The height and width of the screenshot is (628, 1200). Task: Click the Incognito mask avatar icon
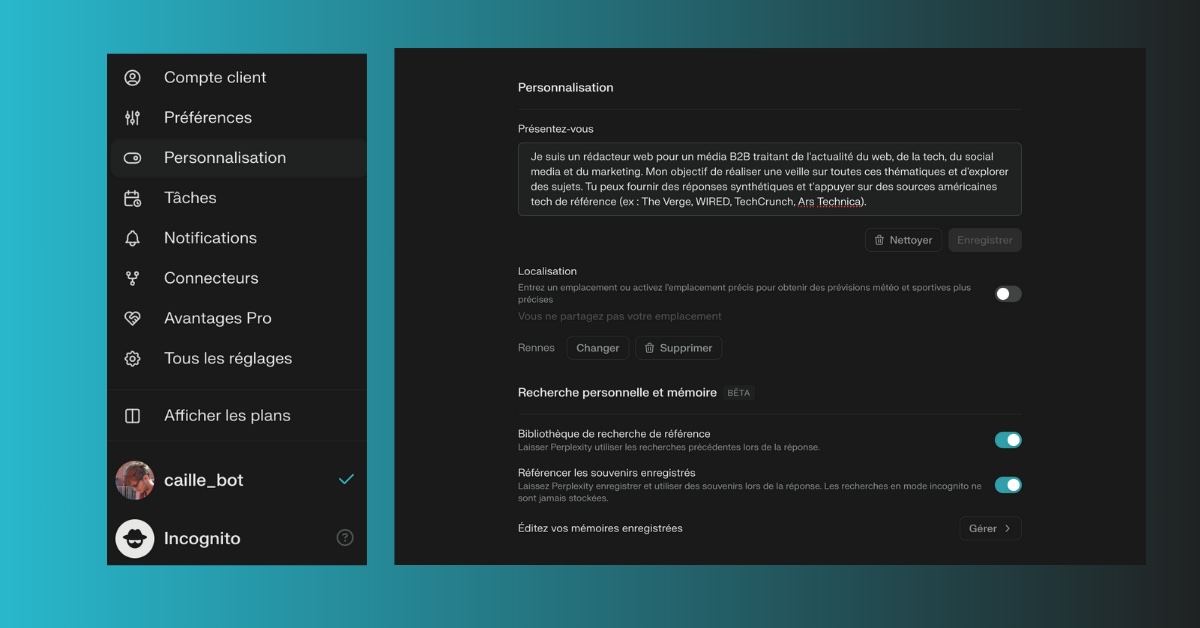point(135,538)
